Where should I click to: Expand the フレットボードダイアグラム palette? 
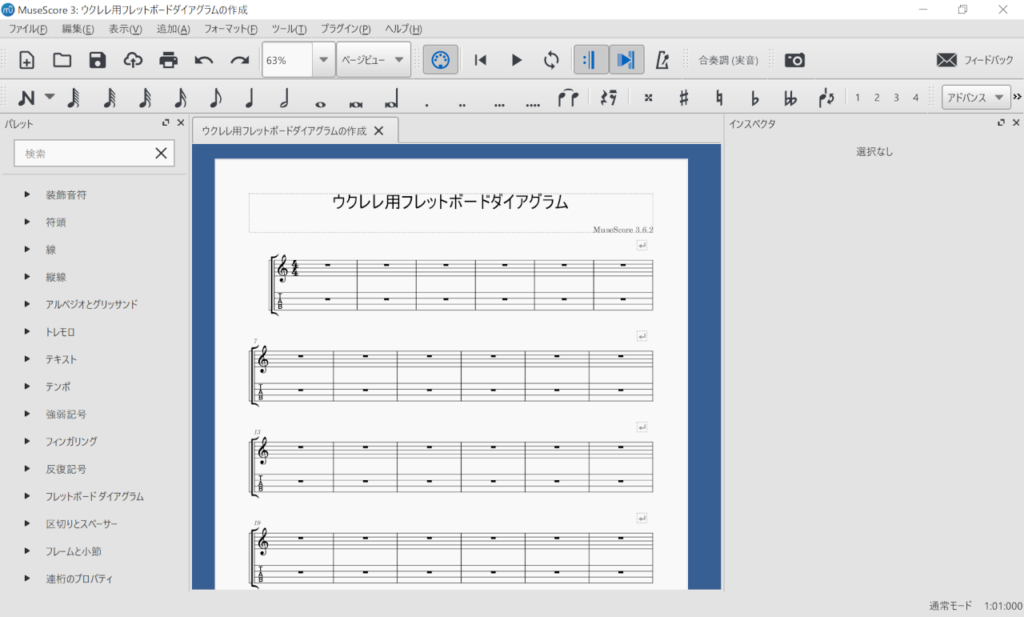[x=95, y=496]
